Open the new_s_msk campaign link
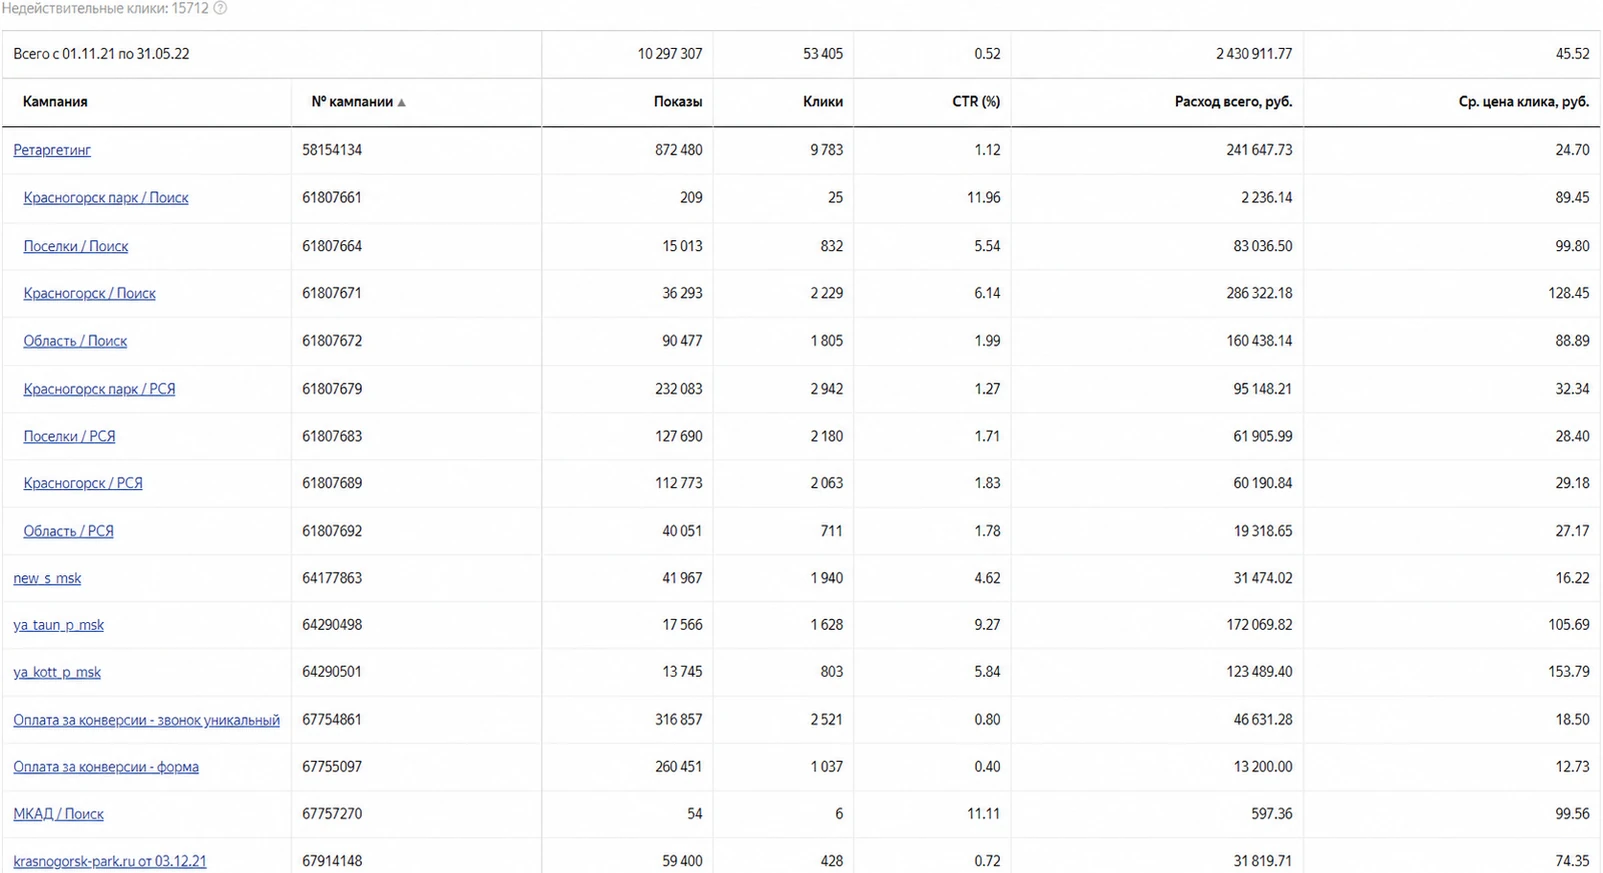Screen dimensions: 1603x873 tap(47, 578)
